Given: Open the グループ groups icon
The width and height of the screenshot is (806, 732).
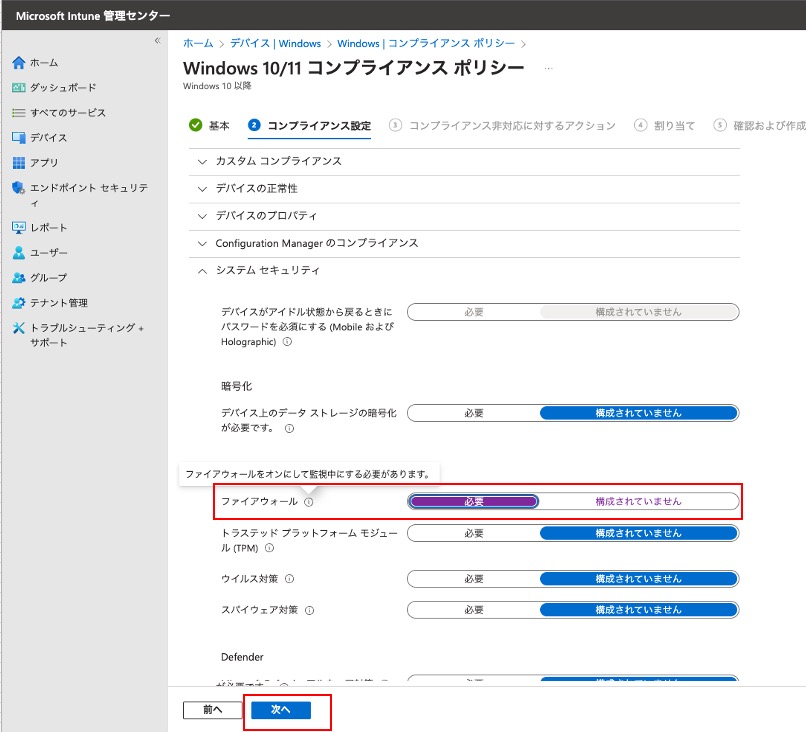Looking at the screenshot, I should (19, 278).
